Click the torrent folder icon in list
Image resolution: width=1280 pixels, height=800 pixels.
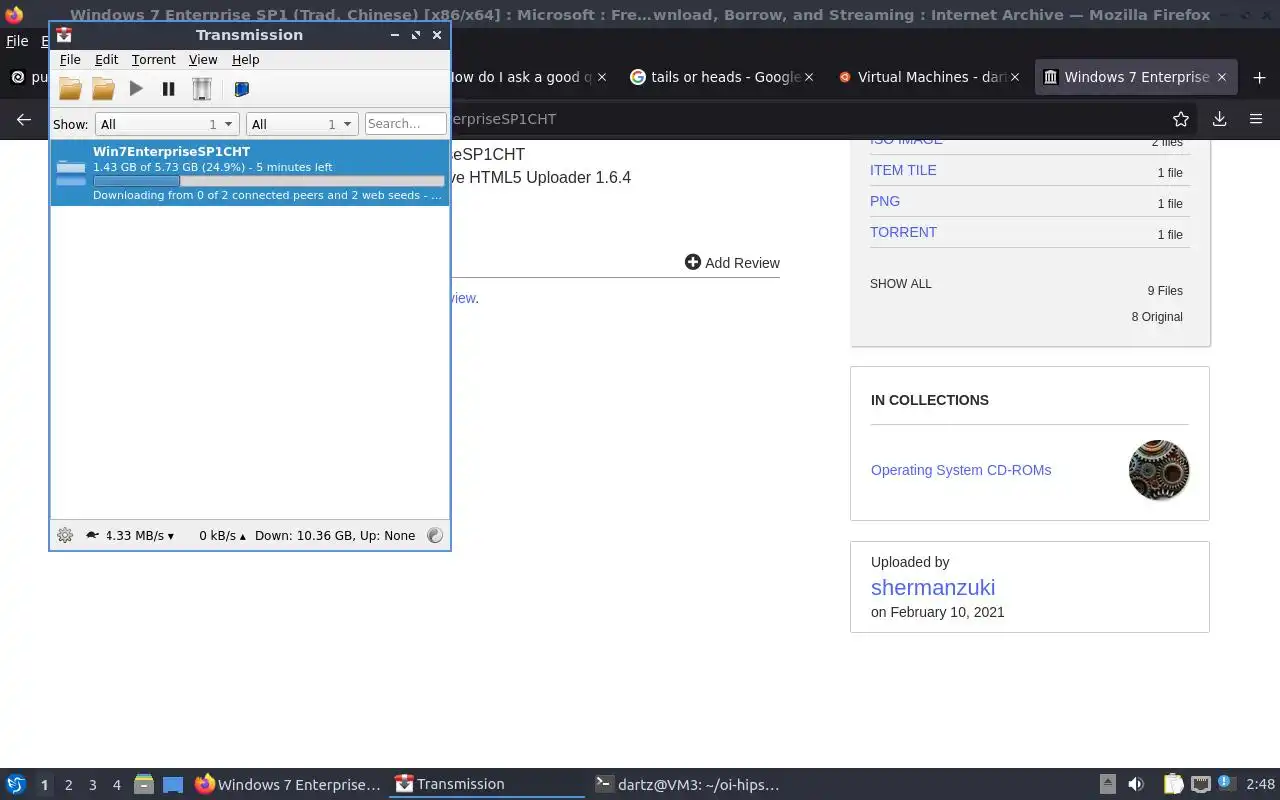[x=71, y=173]
